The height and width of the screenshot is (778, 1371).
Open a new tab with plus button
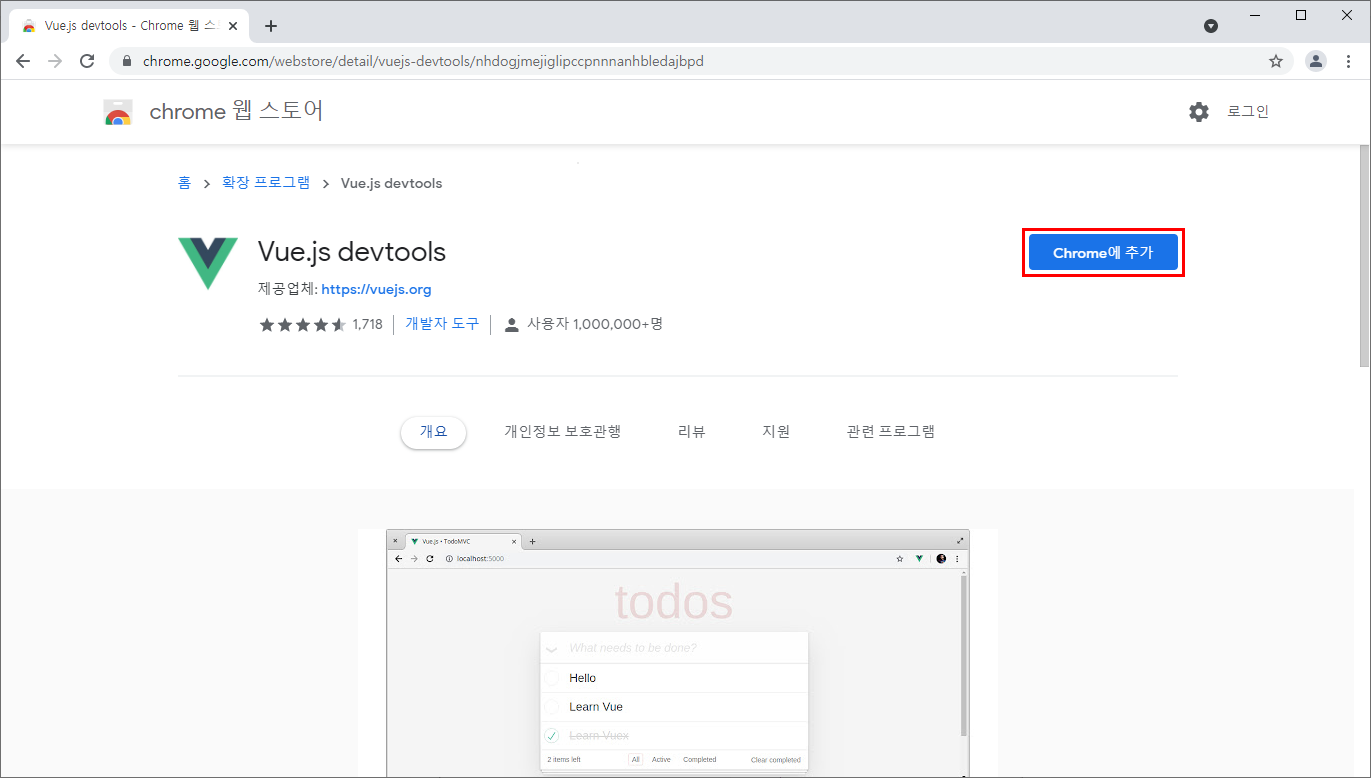tap(271, 26)
